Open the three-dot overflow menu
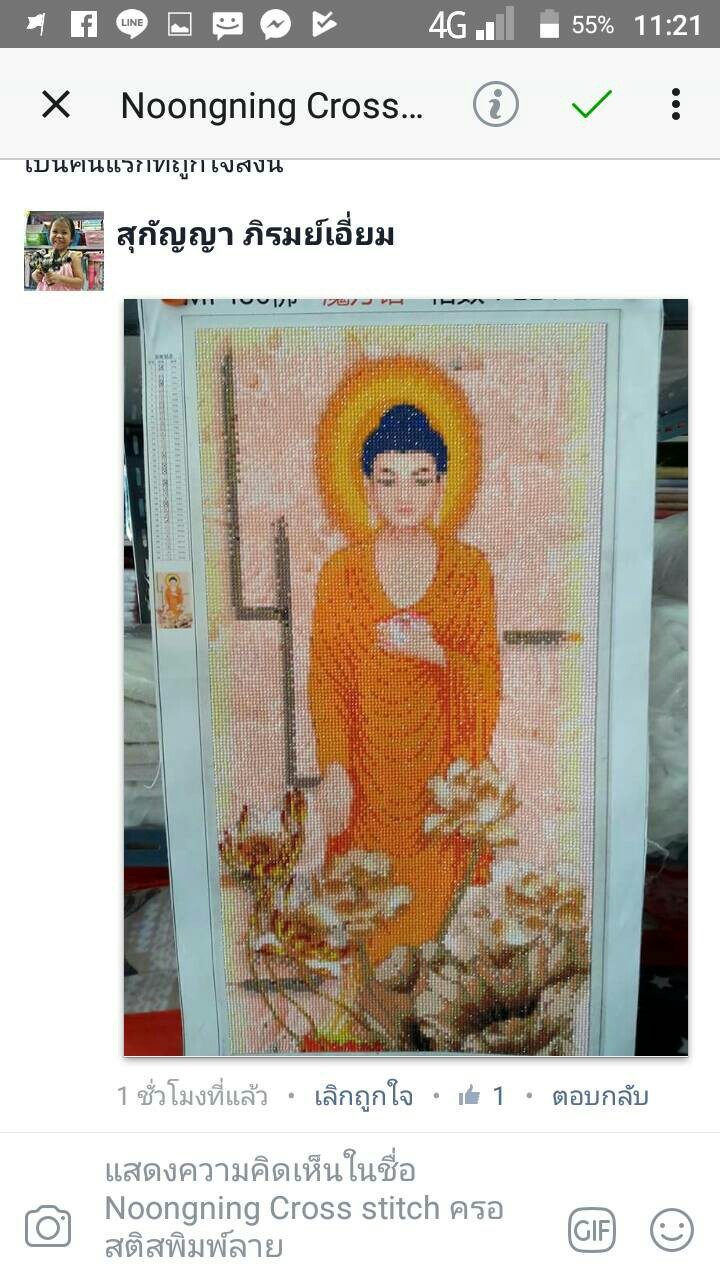 (x=676, y=104)
